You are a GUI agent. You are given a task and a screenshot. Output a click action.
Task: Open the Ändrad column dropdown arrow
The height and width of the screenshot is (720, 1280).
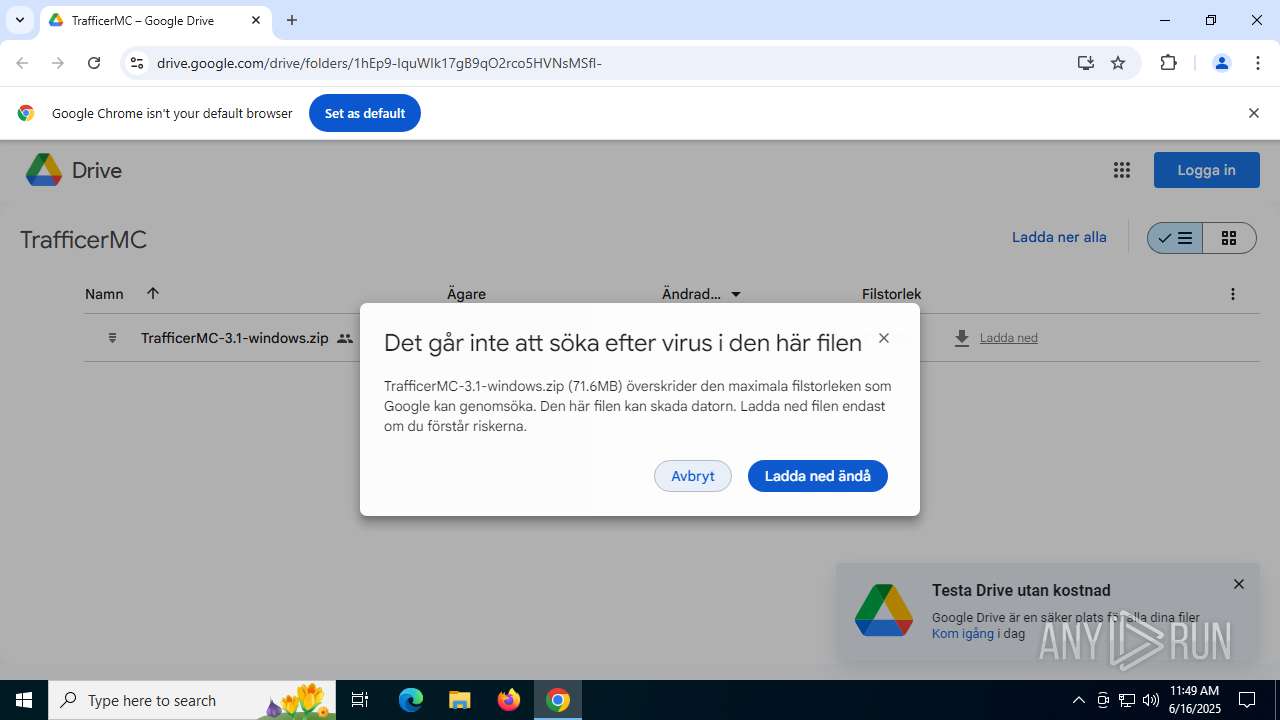click(x=736, y=294)
